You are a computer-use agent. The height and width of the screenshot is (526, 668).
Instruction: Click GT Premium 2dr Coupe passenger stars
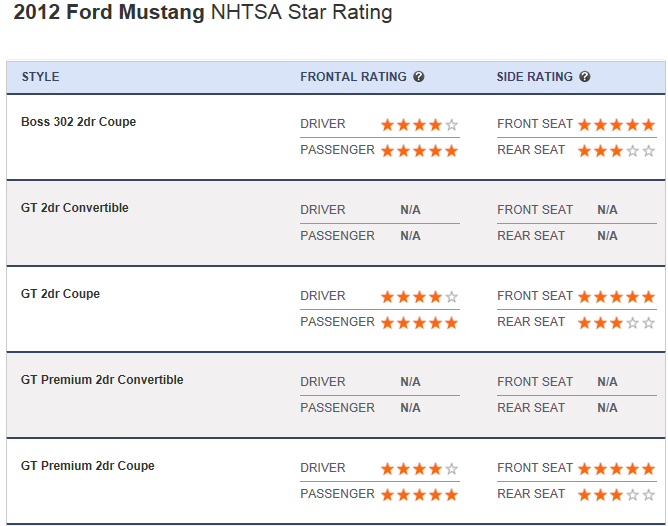tap(419, 495)
